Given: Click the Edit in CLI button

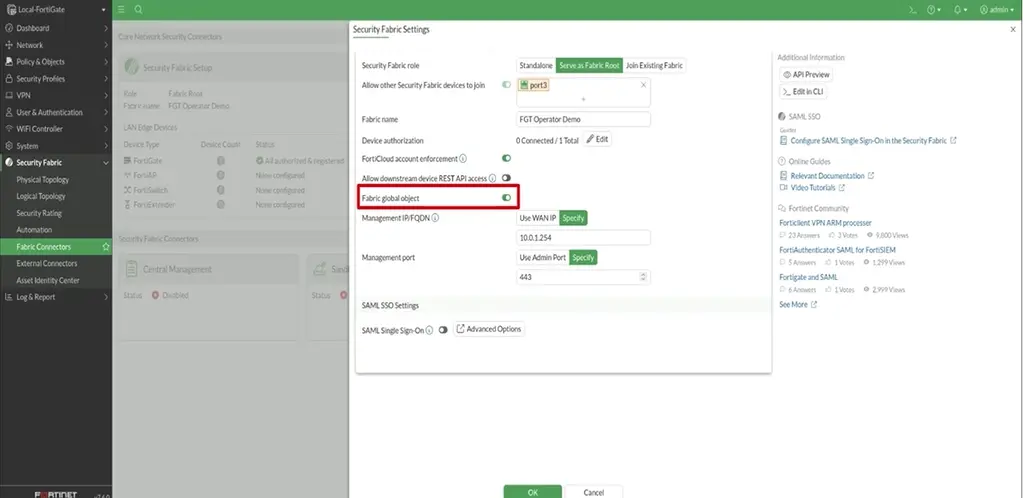Looking at the screenshot, I should pyautogui.click(x=803, y=92).
